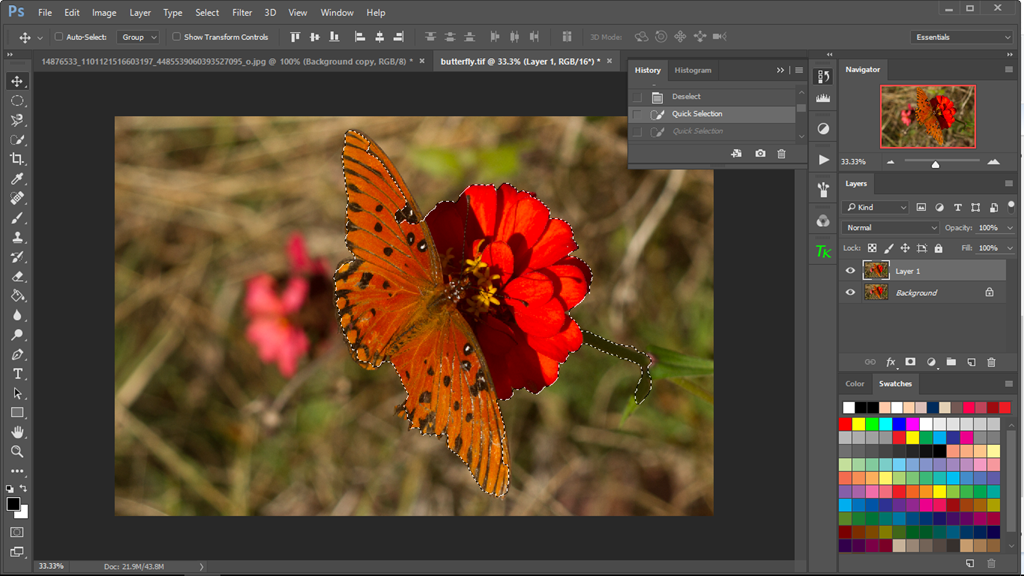Select the Zoom tool in toolbar
Screen dimensions: 1024x576
(x=17, y=452)
